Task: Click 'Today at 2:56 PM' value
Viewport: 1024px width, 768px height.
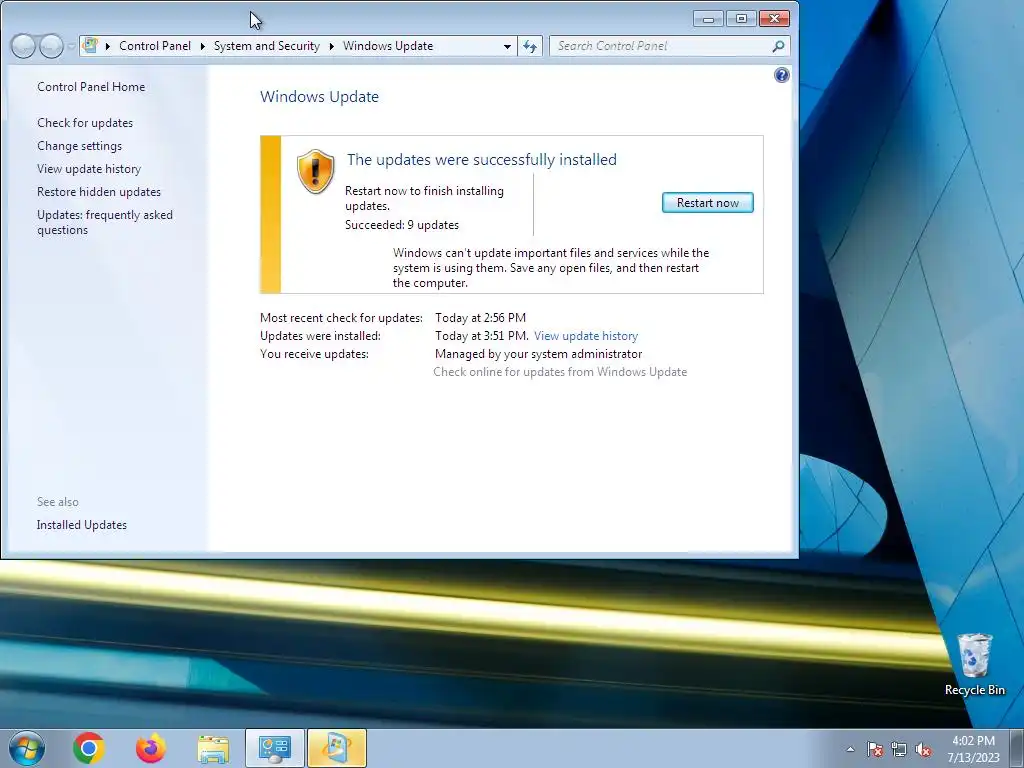Action: pos(480,318)
